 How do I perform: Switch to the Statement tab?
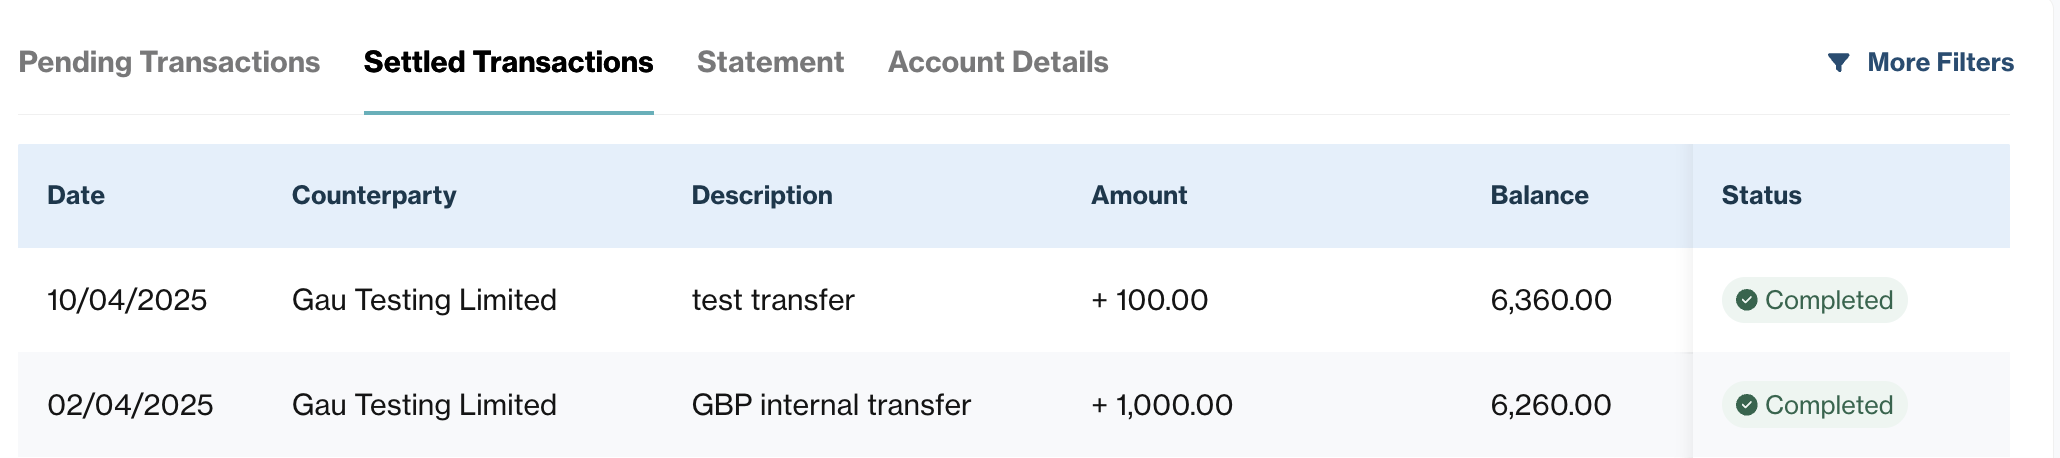point(770,62)
